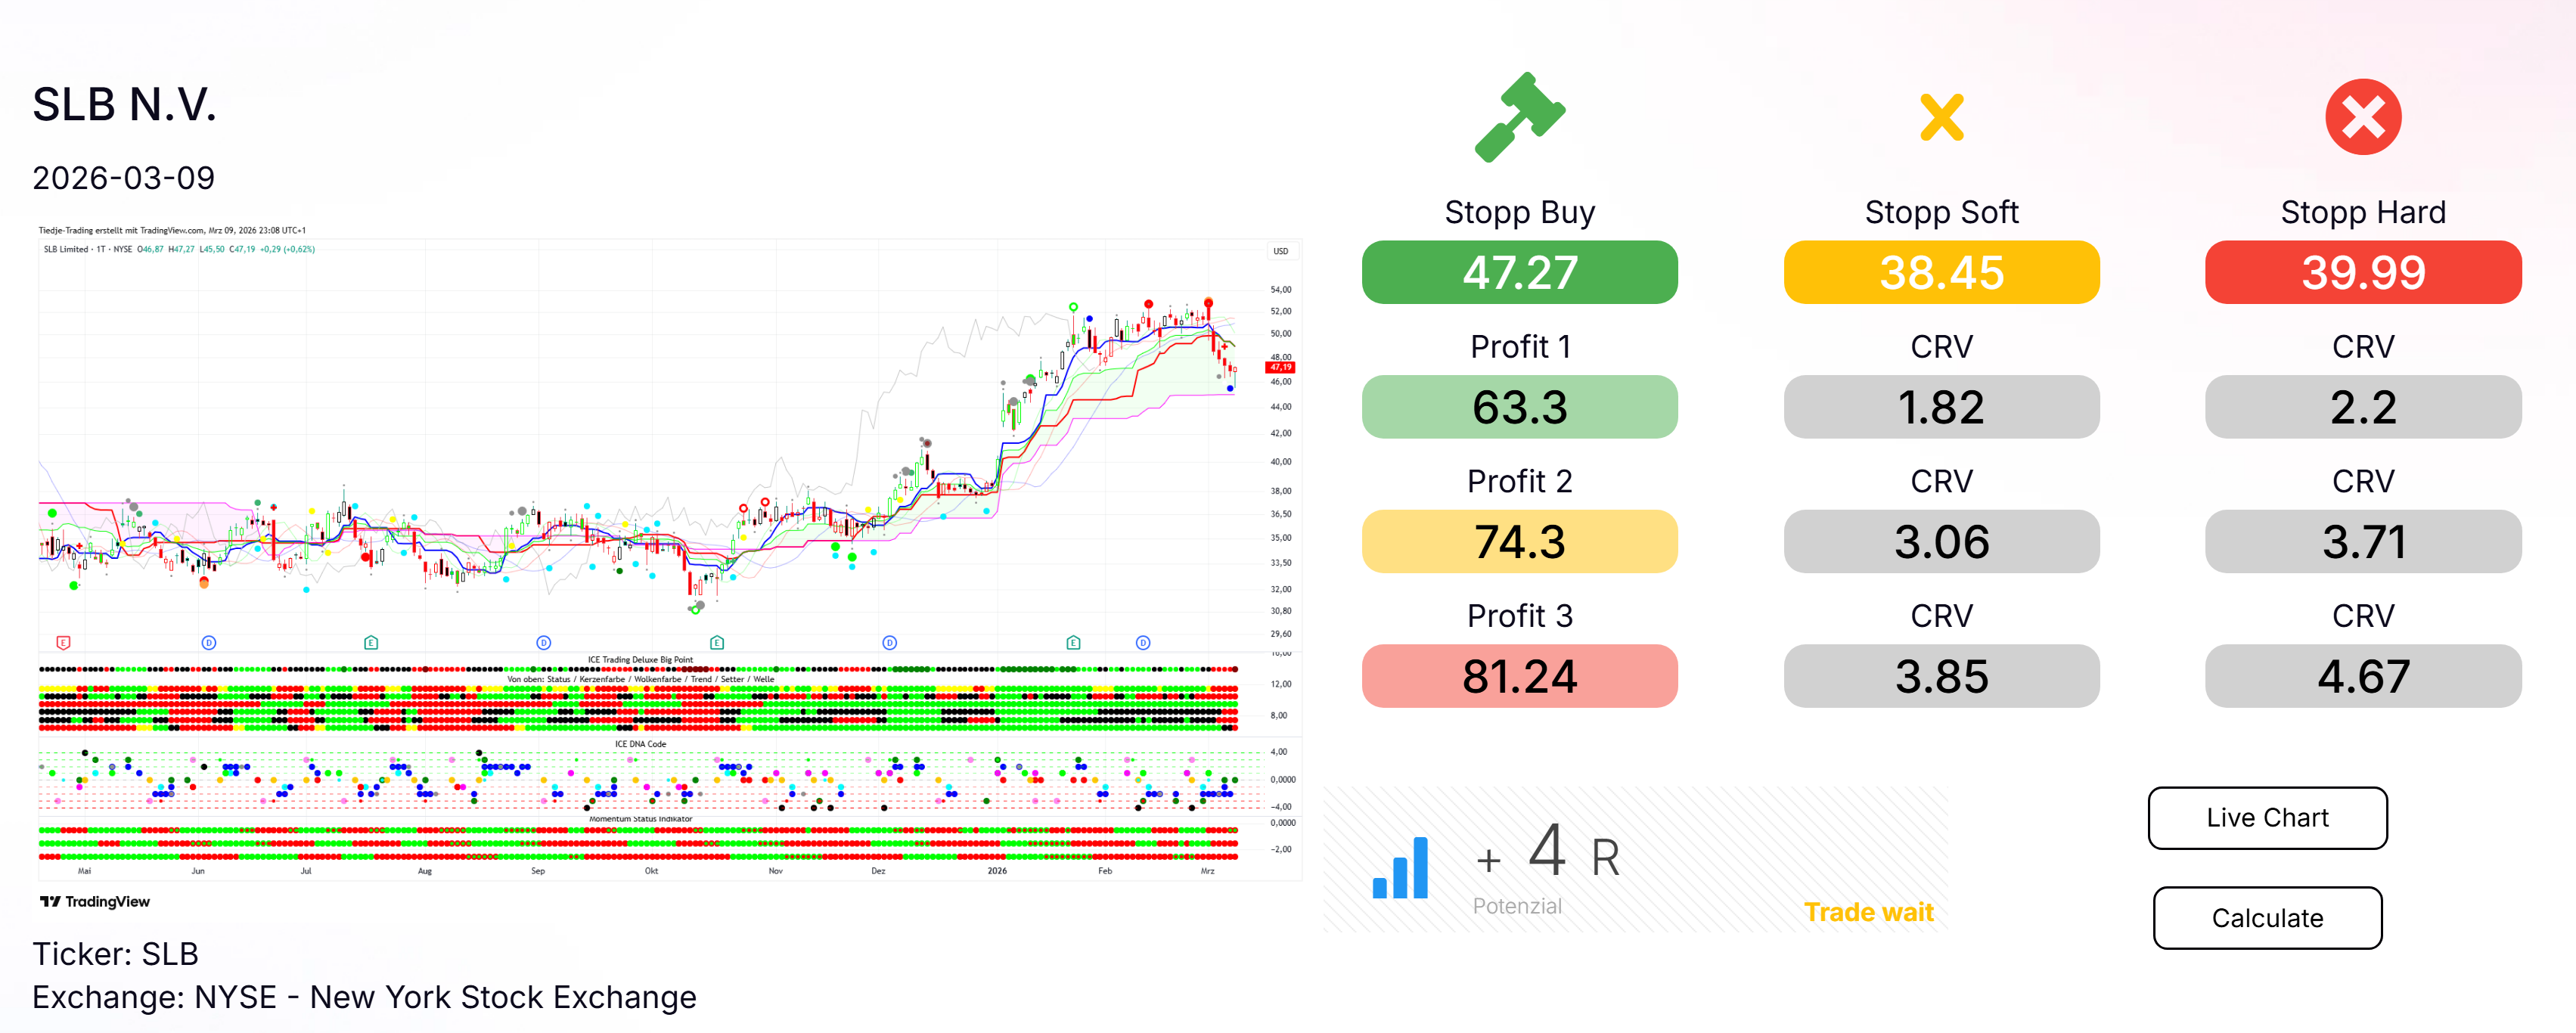Click the Trade wait status label
Viewport: 2576px width, 1033px height.
coord(1868,912)
